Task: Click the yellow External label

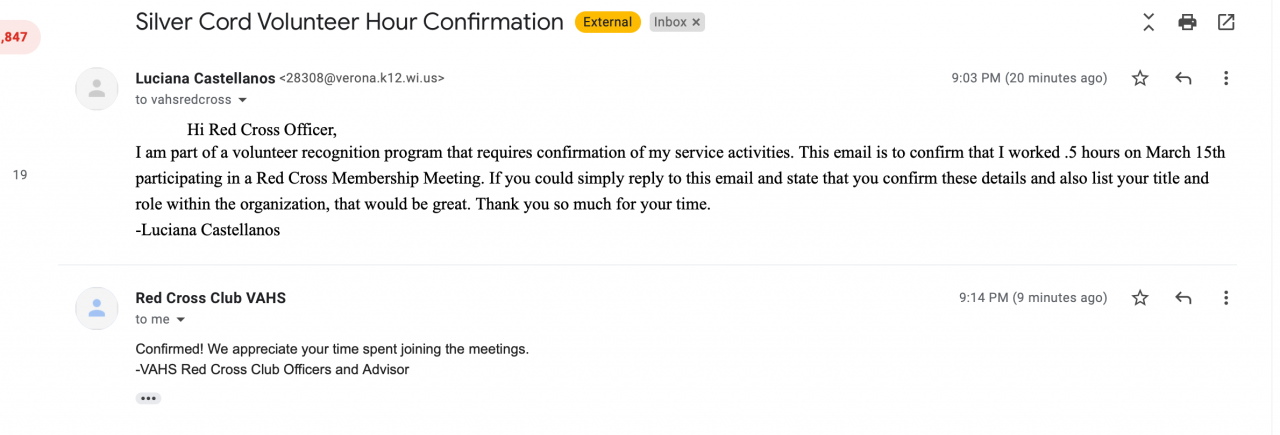Action: pyautogui.click(x=607, y=22)
